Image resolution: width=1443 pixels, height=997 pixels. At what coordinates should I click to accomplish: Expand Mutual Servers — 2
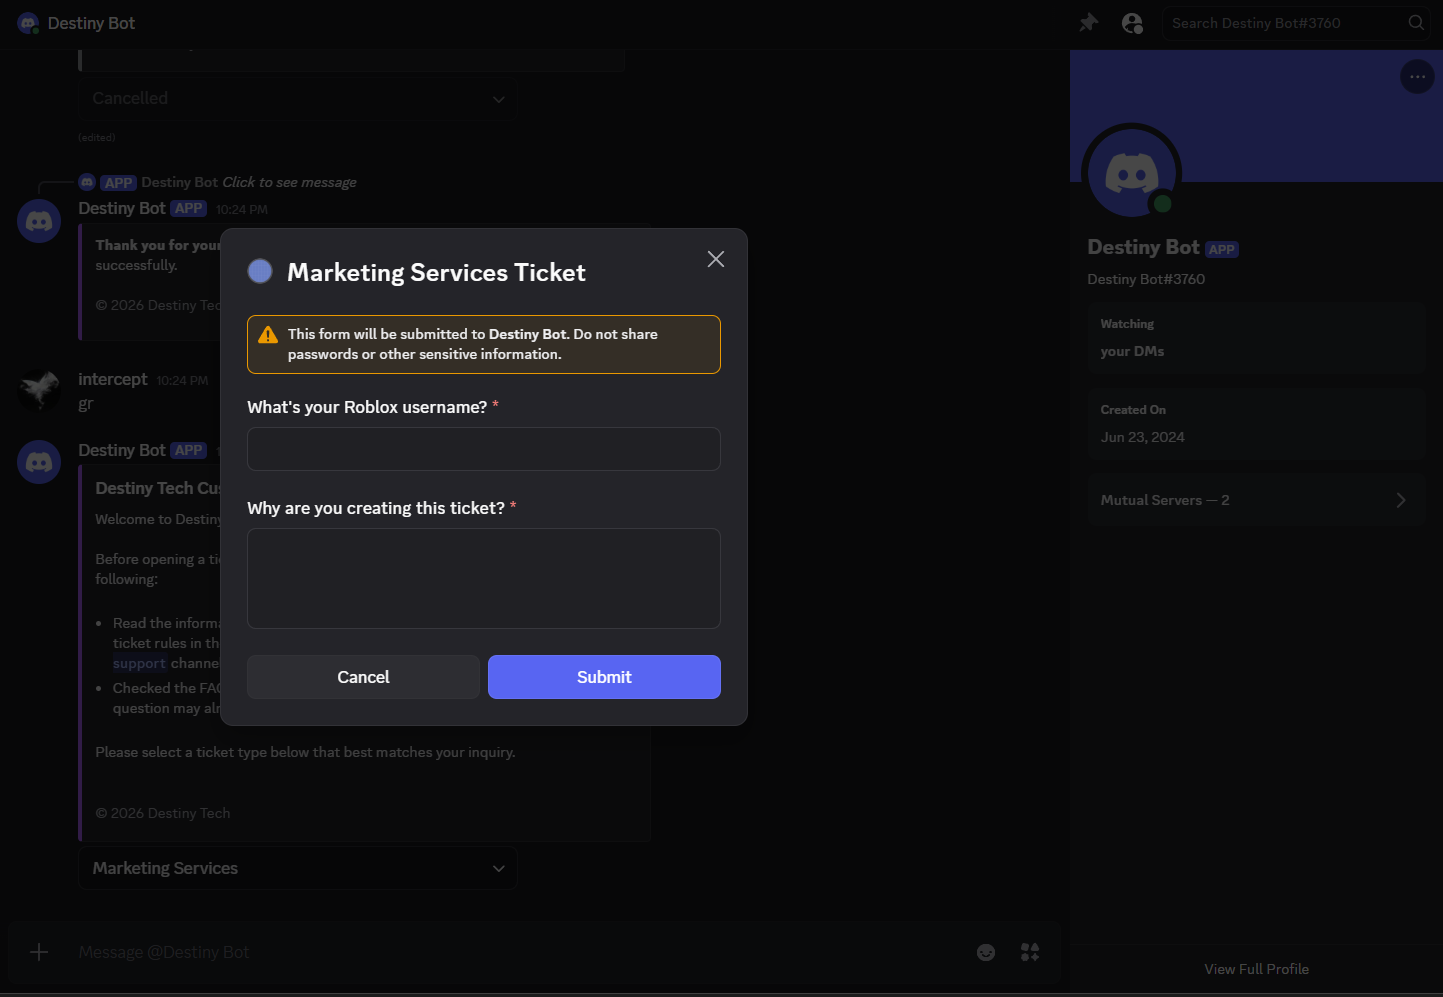point(1256,500)
